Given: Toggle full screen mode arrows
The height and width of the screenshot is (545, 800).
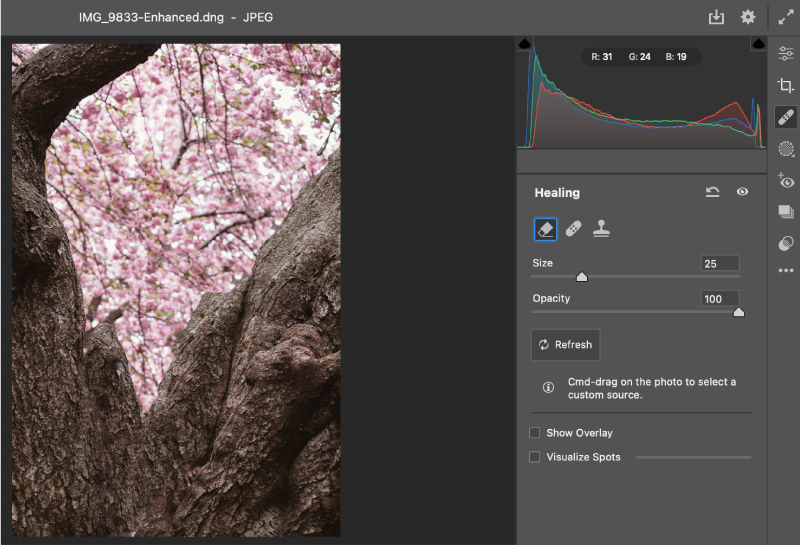Looking at the screenshot, I should [786, 17].
